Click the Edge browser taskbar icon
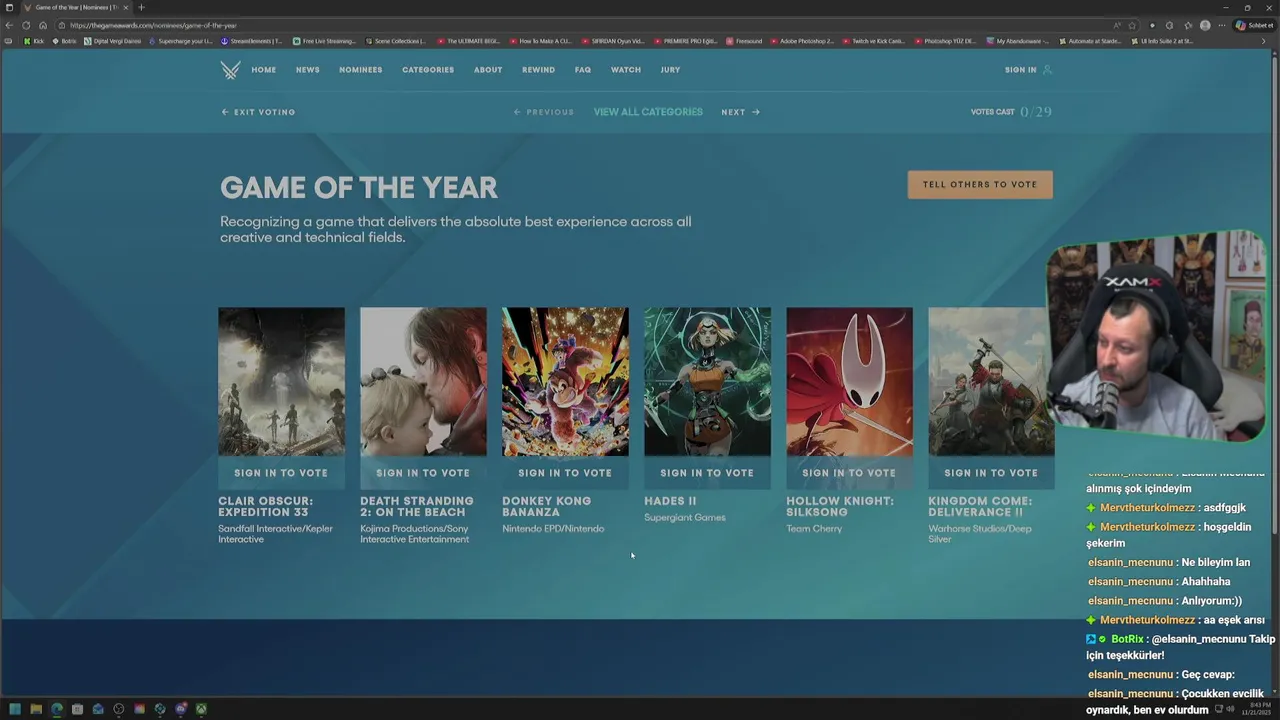Image resolution: width=1280 pixels, height=720 pixels. [x=56, y=709]
